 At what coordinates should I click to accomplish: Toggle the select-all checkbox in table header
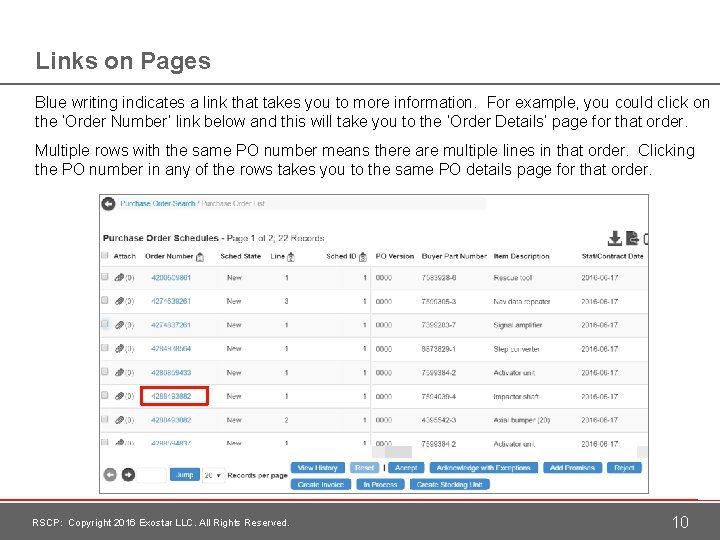click(x=105, y=255)
